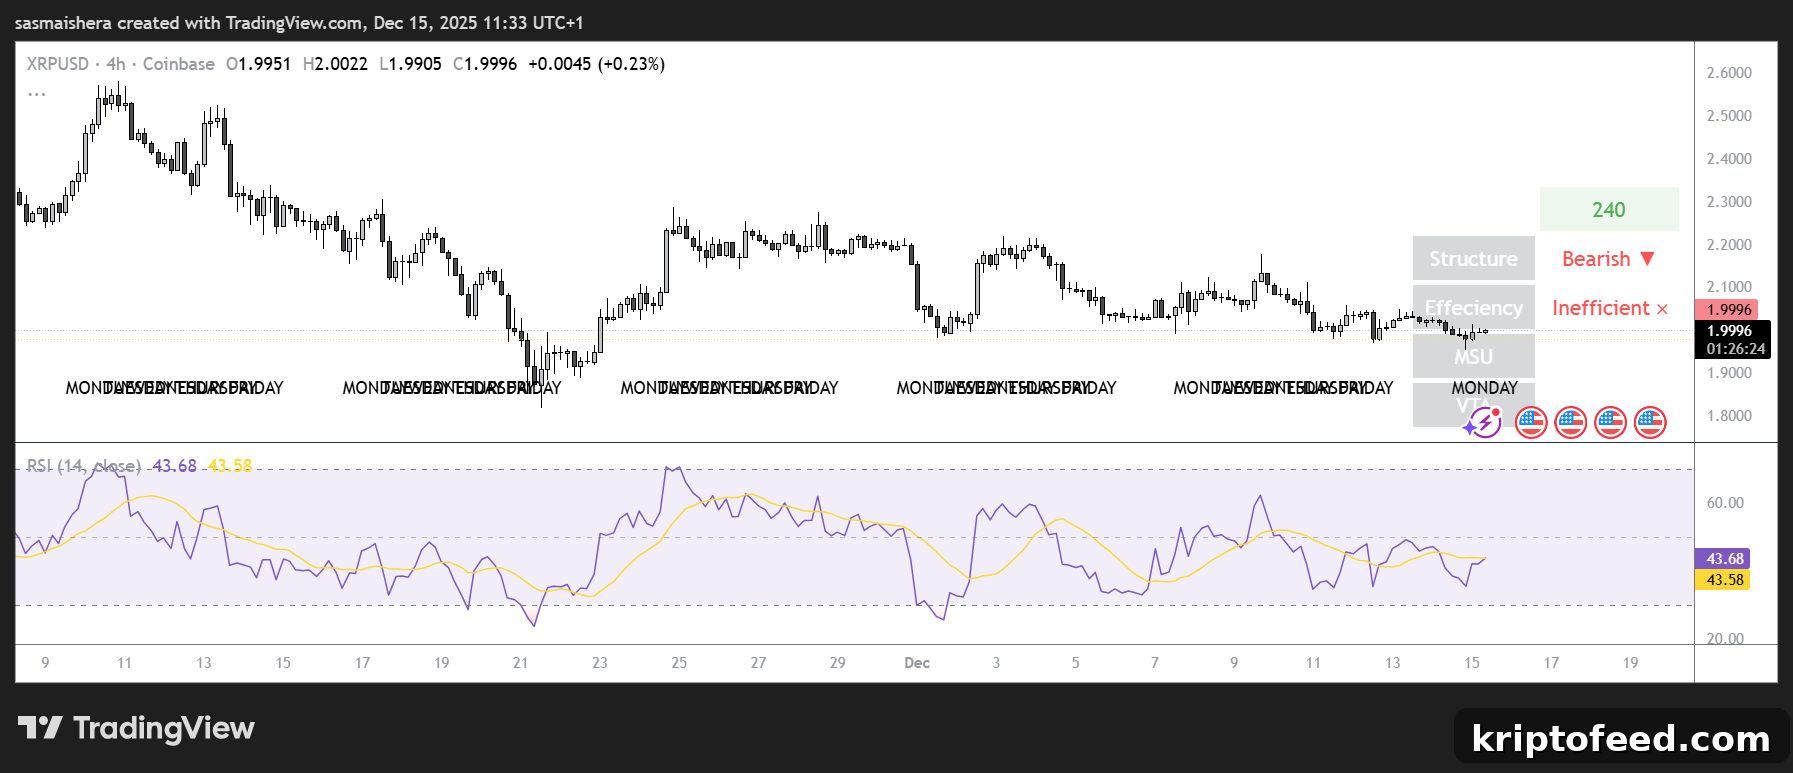The height and width of the screenshot is (773, 1793).
Task: Click the Bearish down-arrow status
Action: pos(1609,259)
